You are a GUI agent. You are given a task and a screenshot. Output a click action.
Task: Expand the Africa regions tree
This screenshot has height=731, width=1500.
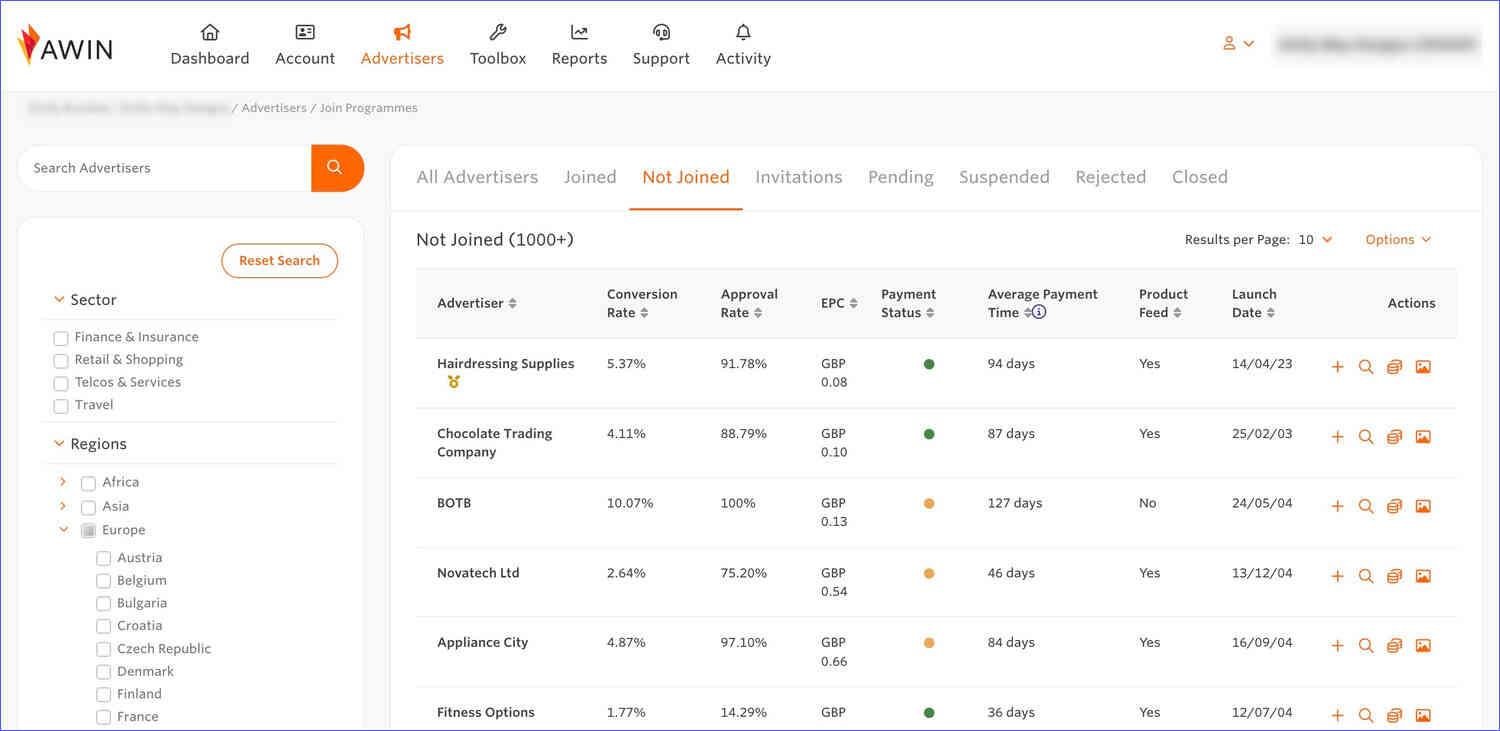(62, 481)
